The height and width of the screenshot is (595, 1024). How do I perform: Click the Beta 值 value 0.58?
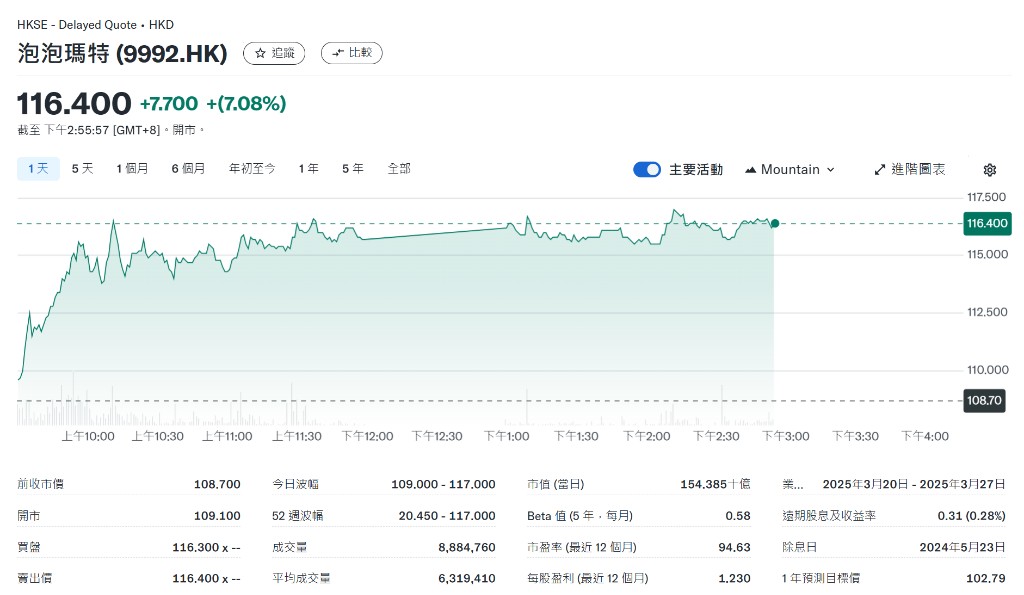coord(738,515)
